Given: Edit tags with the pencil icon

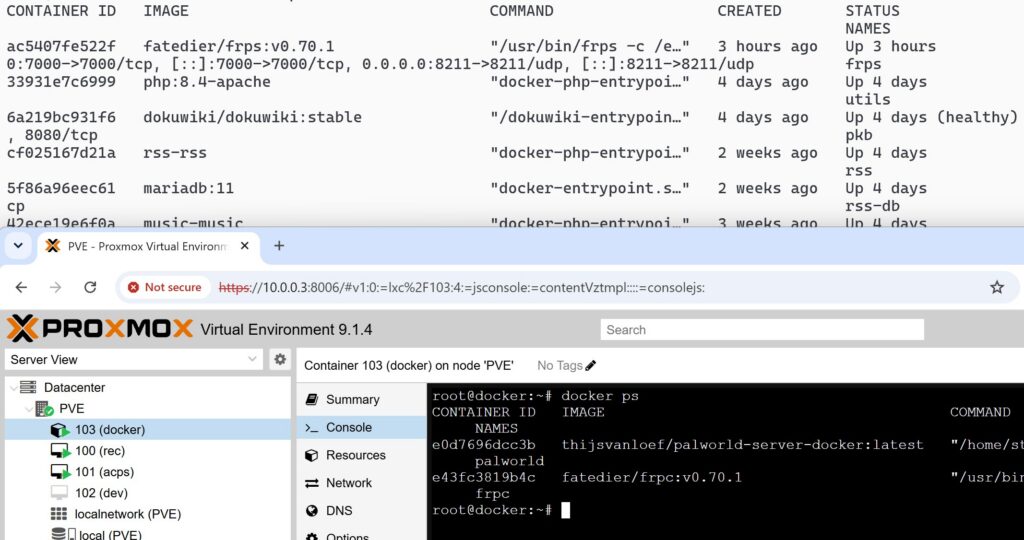Looking at the screenshot, I should (590, 366).
